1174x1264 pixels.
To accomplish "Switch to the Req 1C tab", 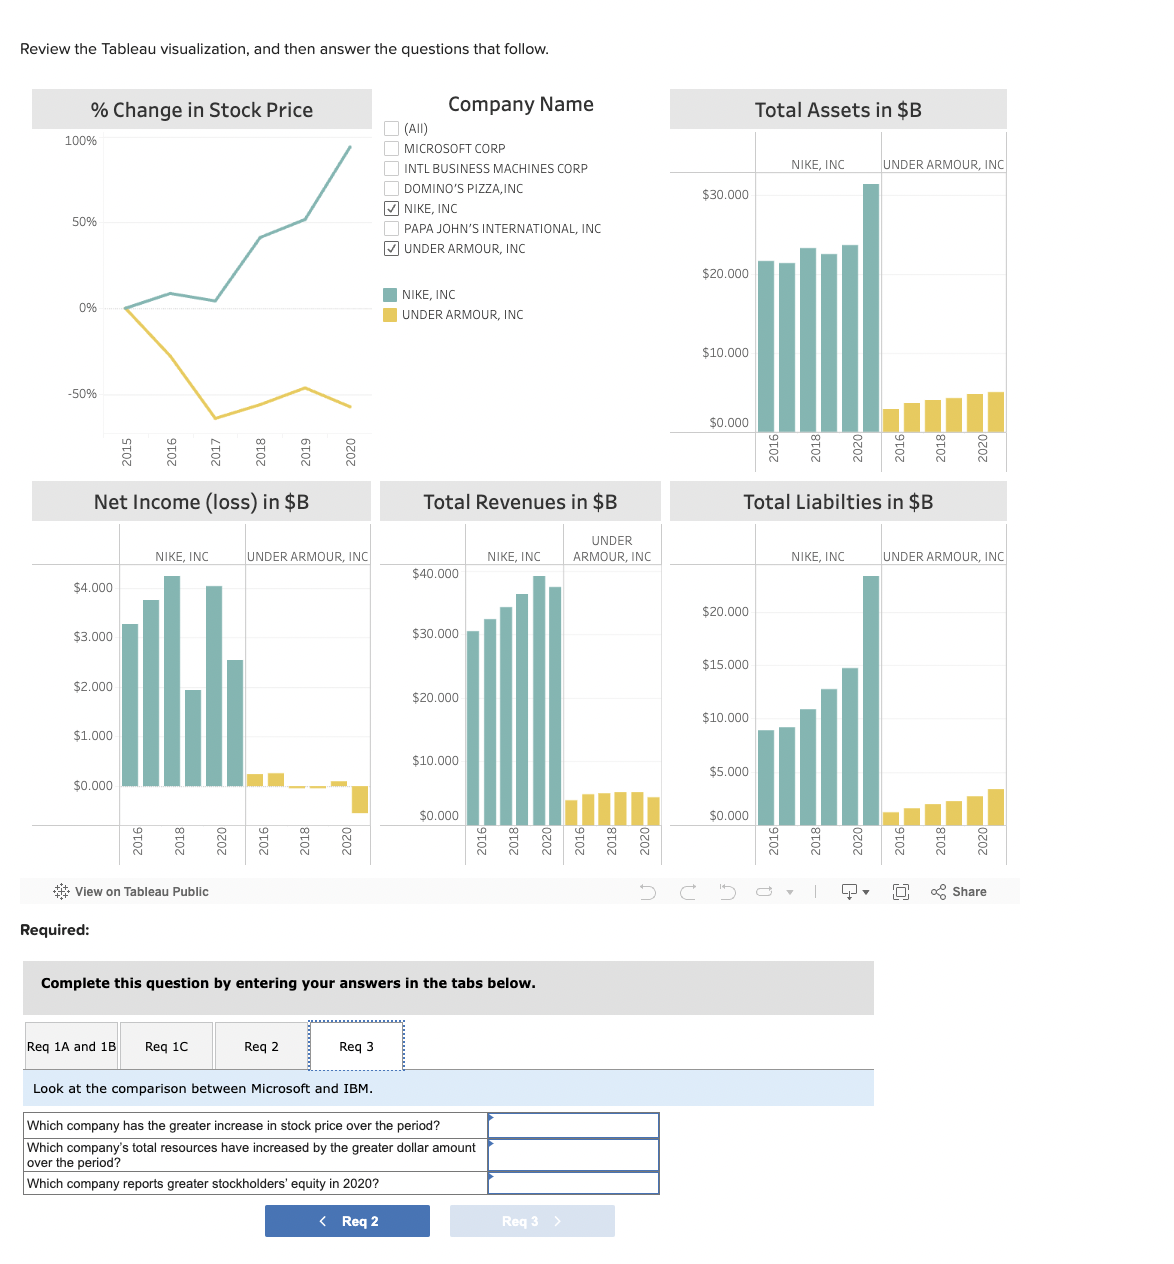I will click(x=165, y=1046).
